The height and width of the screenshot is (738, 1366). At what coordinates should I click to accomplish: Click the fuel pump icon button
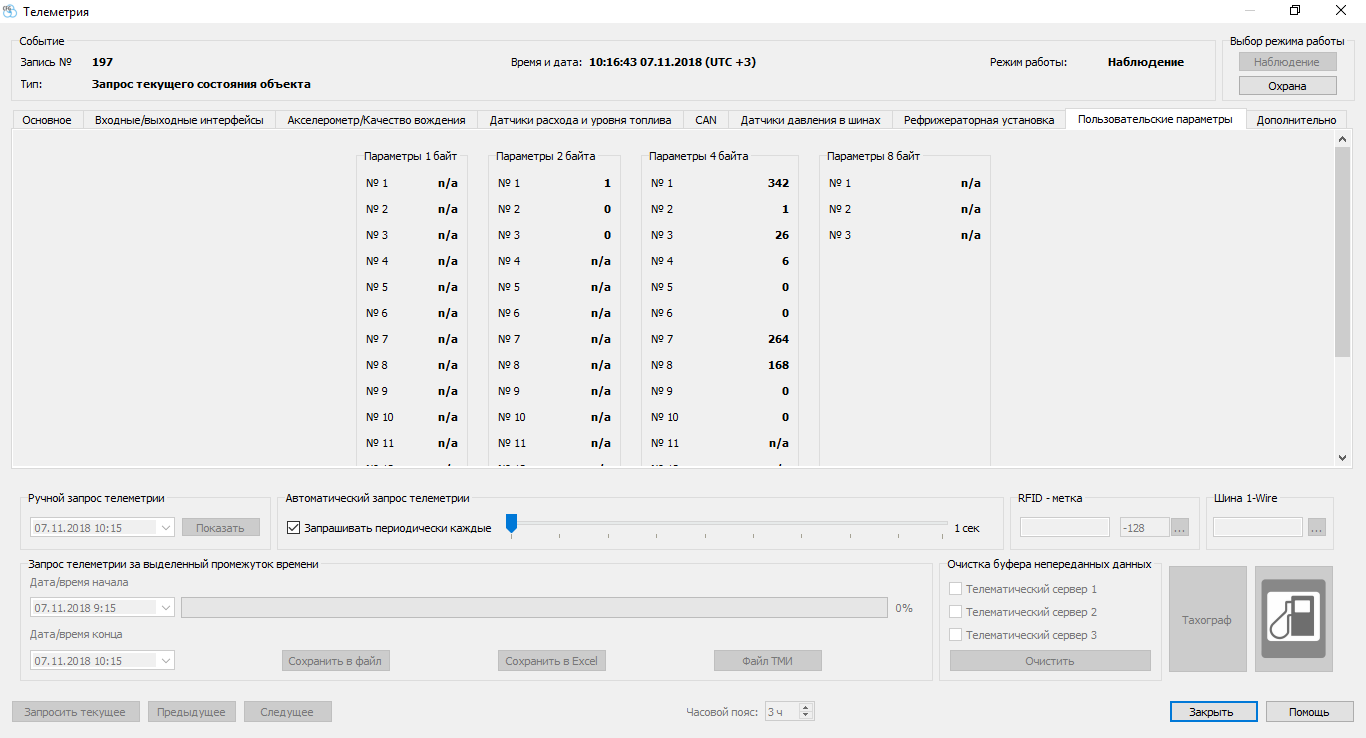1293,619
